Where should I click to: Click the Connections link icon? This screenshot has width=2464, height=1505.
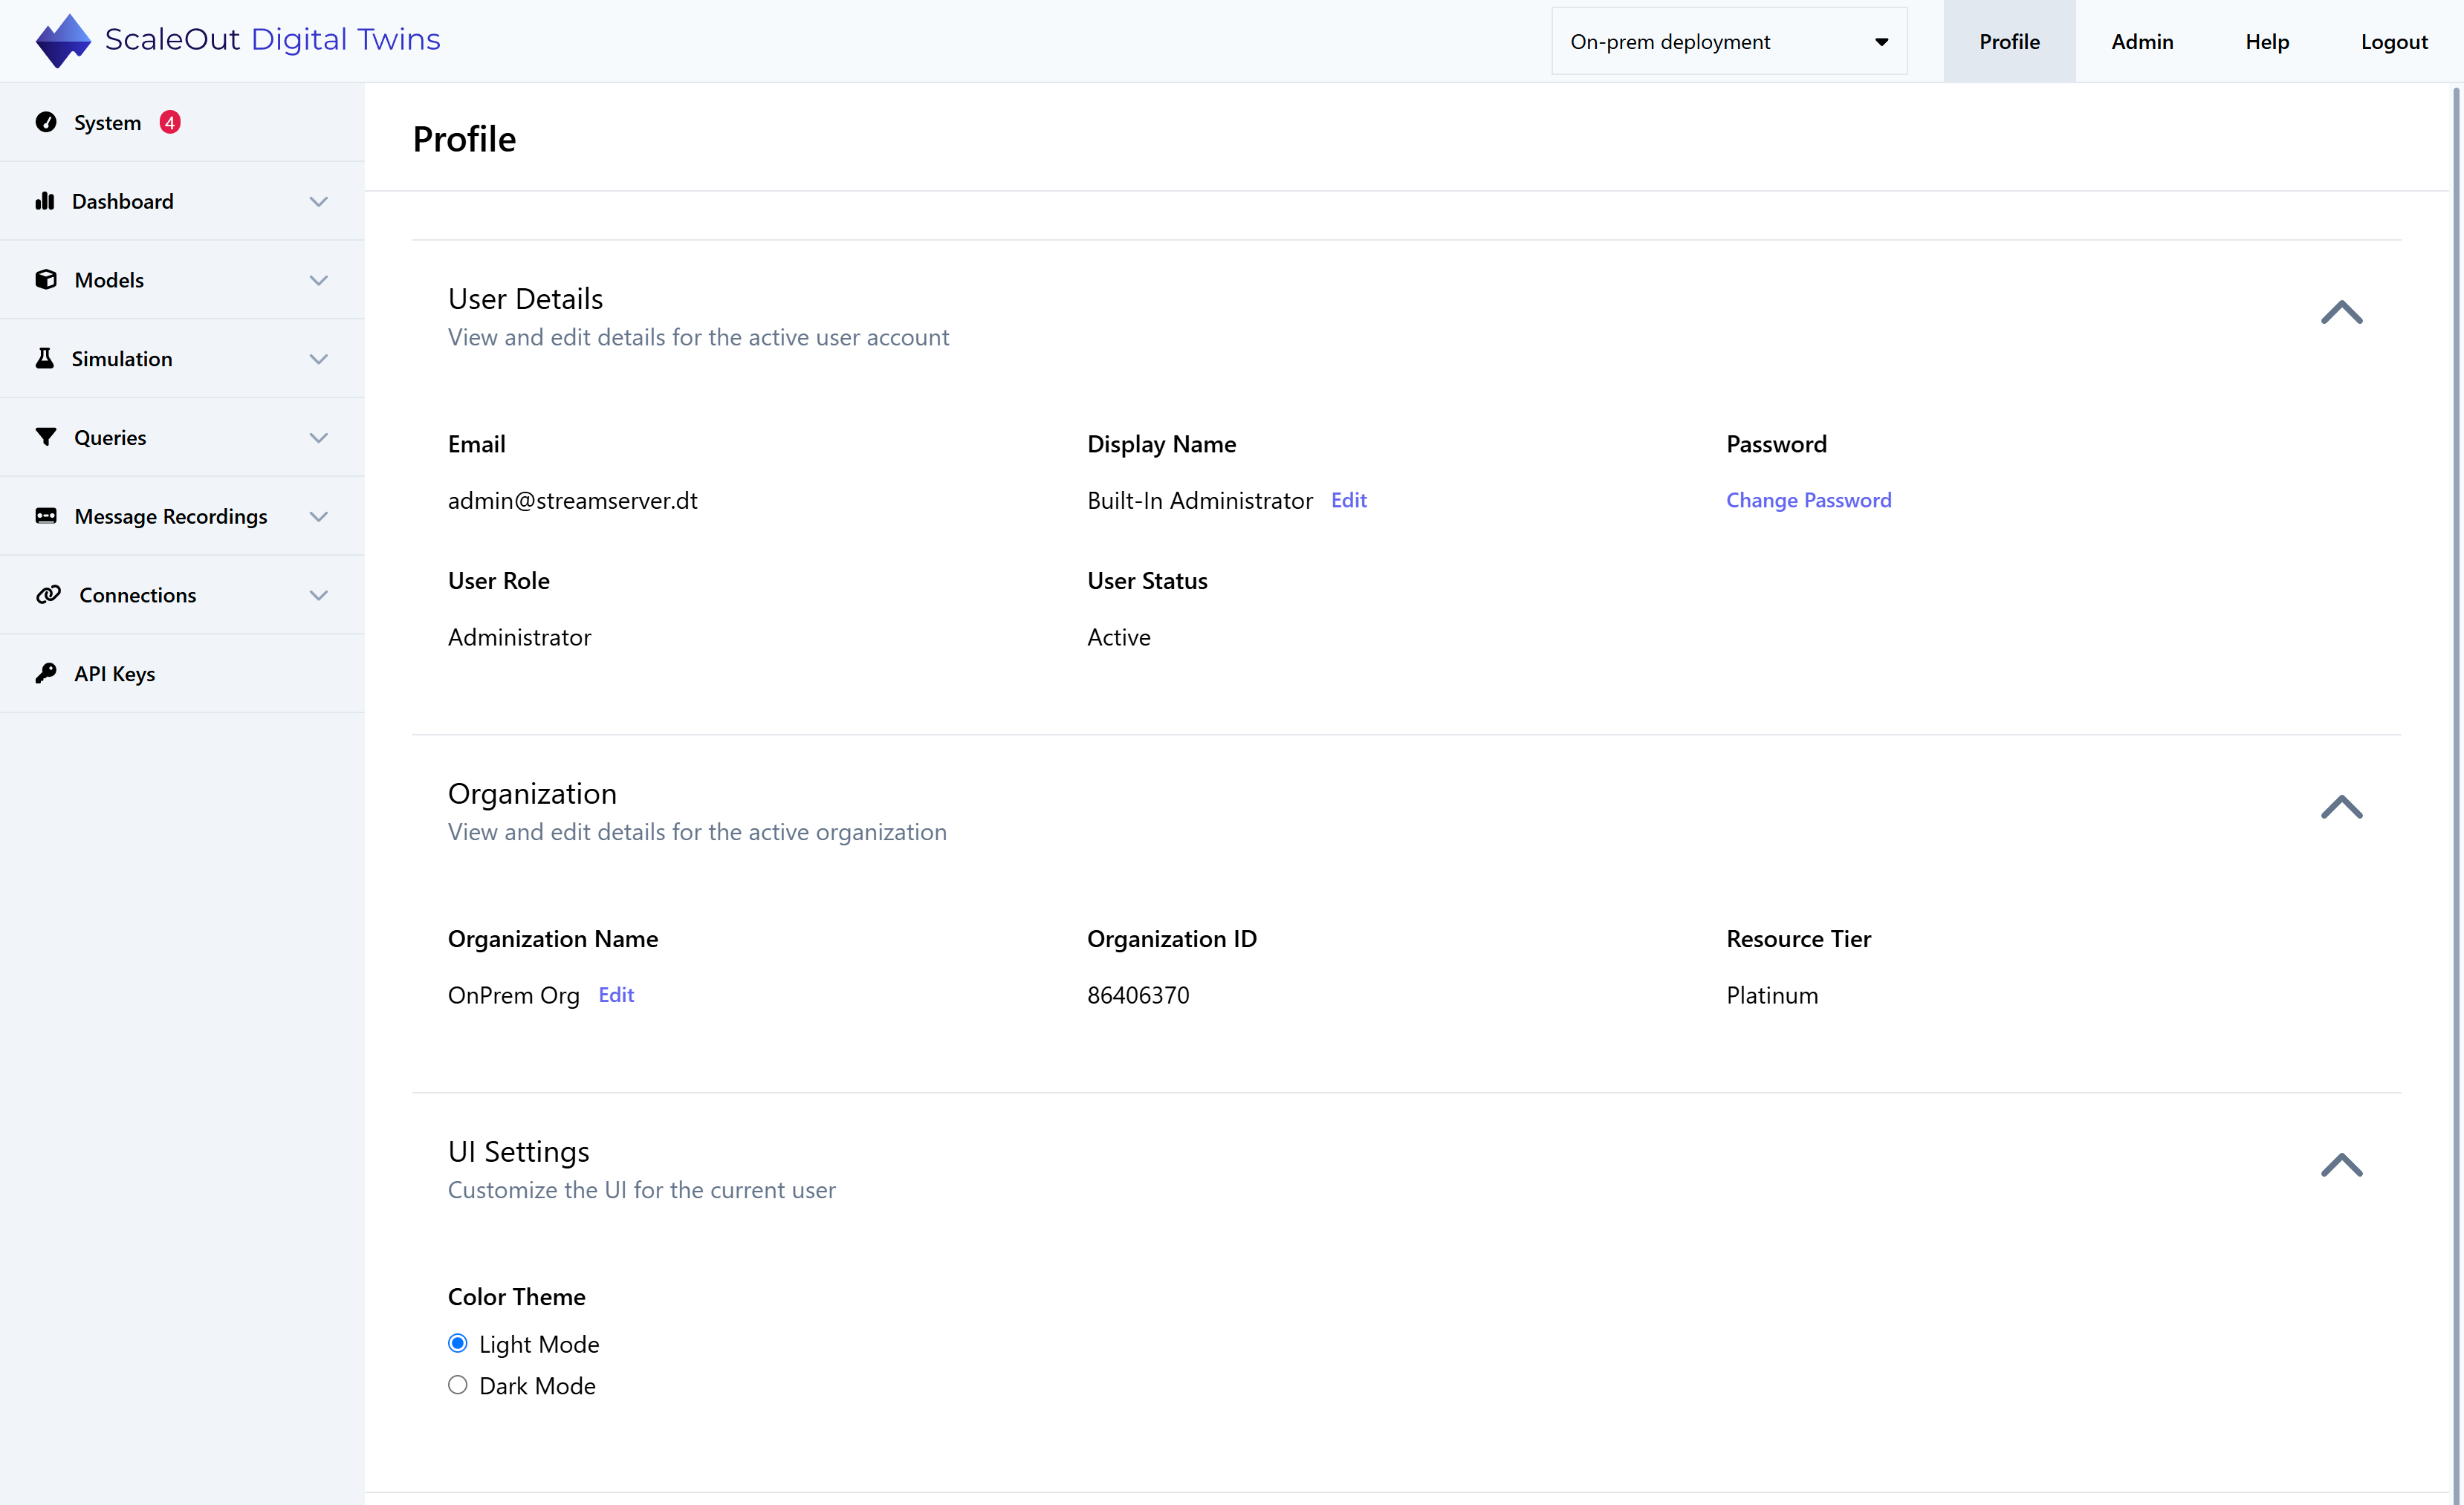click(x=48, y=594)
